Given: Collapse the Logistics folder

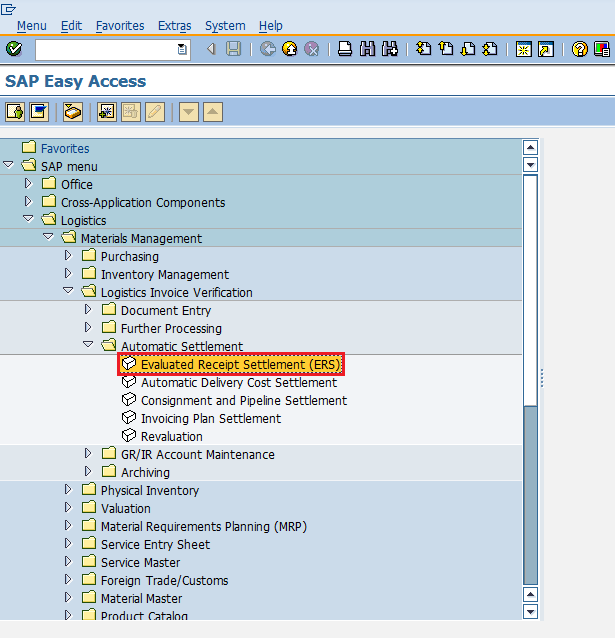Looking at the screenshot, I should pos(28,219).
